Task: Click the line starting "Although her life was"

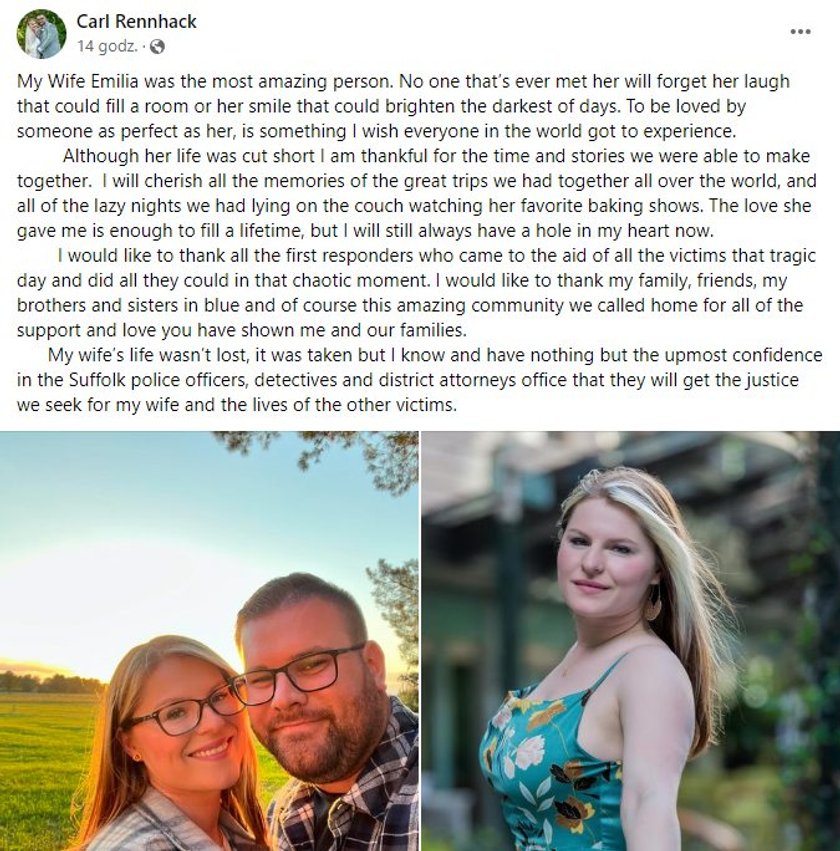Action: point(436,156)
